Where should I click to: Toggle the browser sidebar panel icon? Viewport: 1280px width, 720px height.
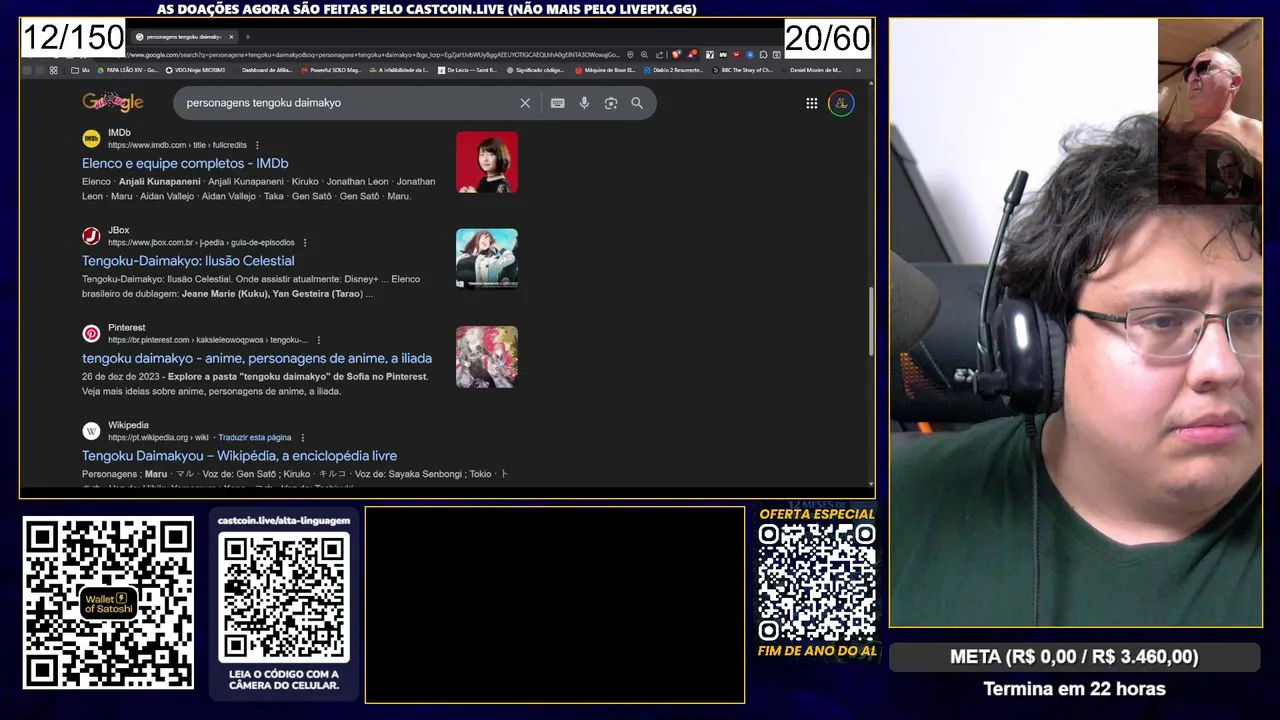777,55
